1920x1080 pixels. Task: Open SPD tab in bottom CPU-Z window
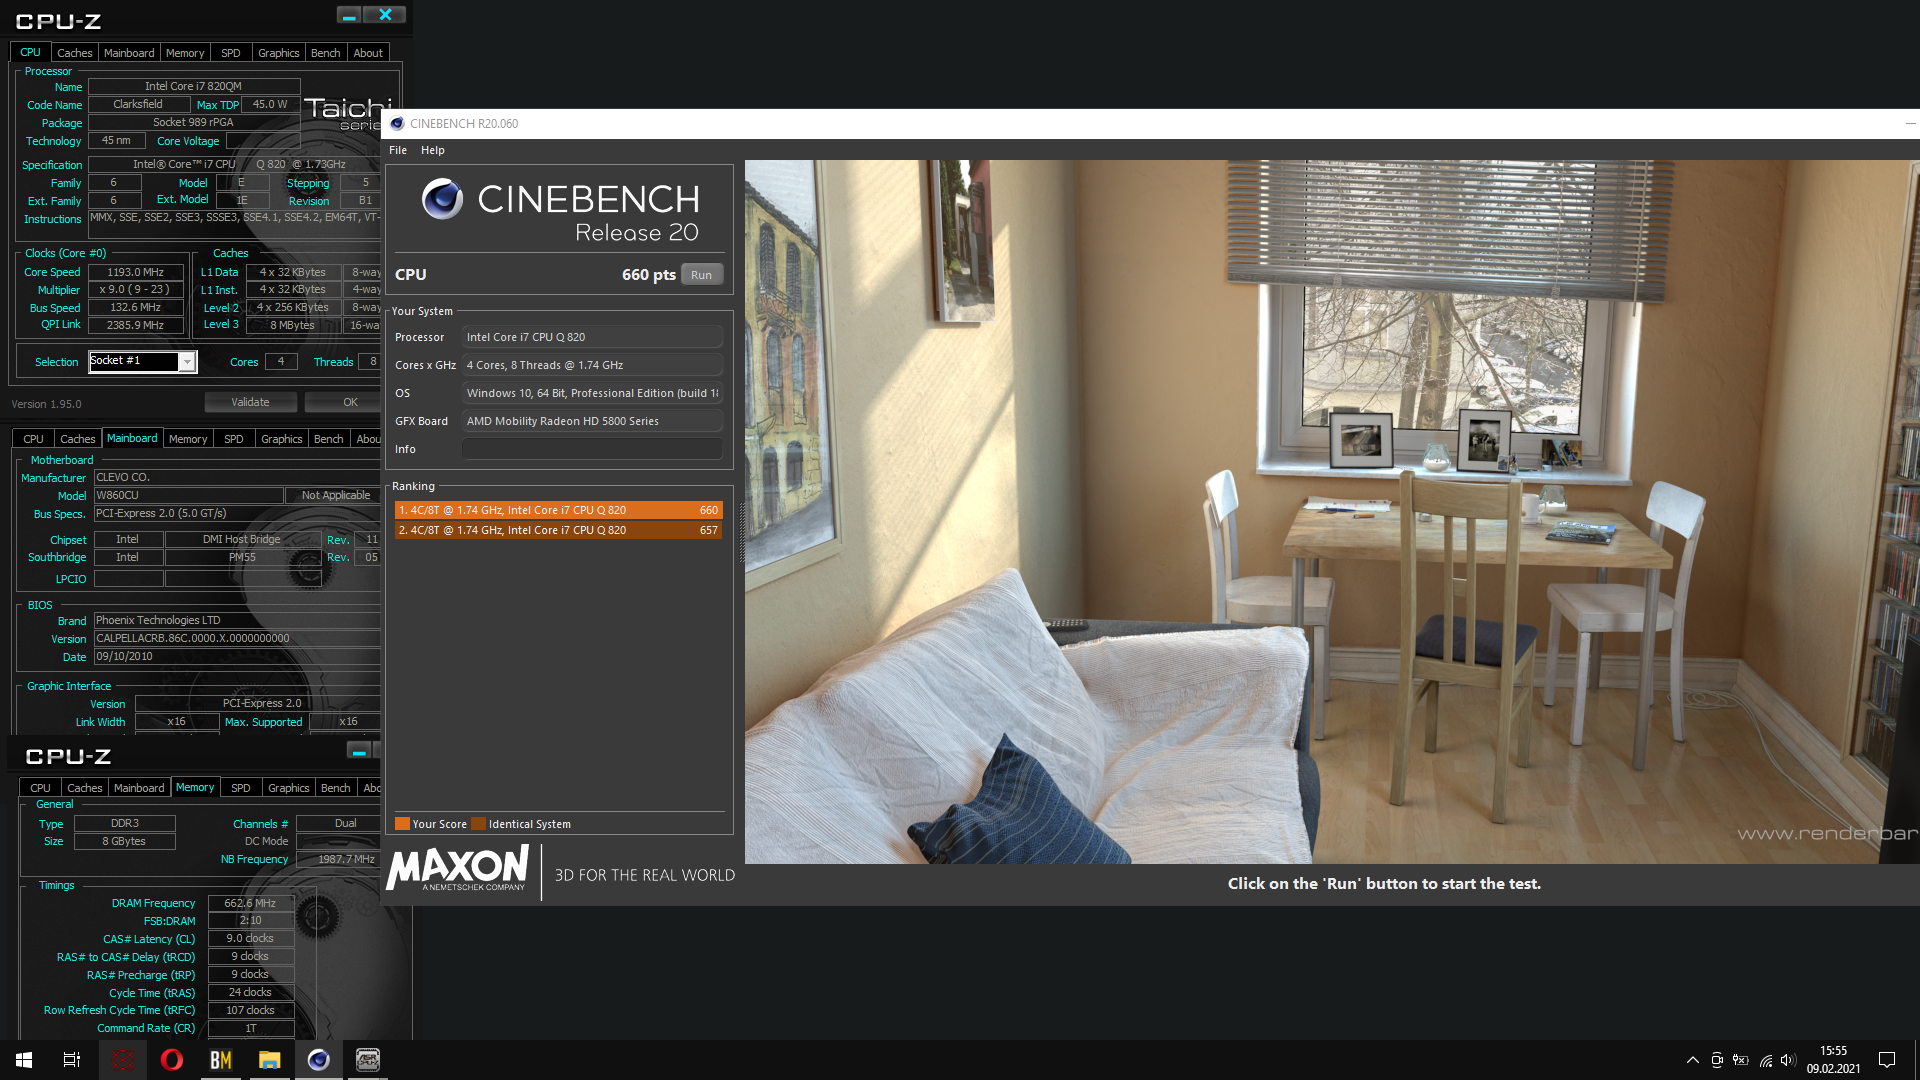click(241, 788)
